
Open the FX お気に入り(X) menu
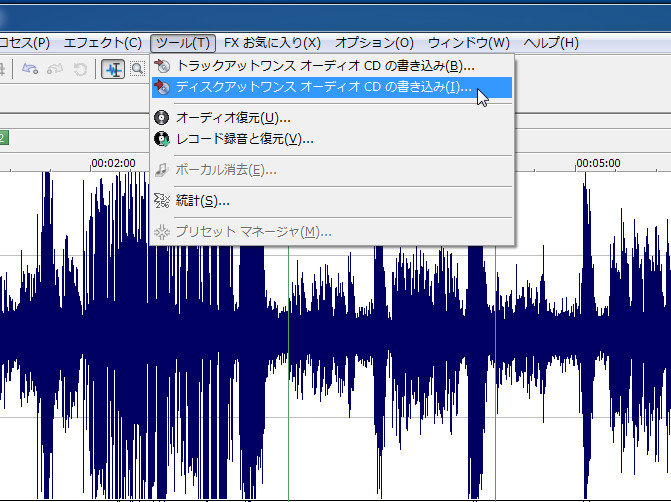pos(272,43)
